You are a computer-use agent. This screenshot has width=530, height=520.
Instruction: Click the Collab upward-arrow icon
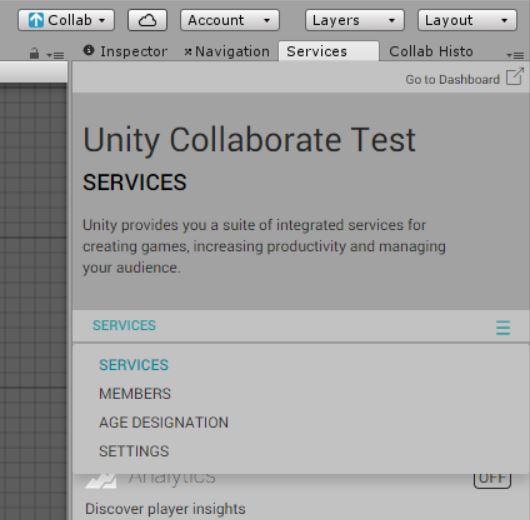point(36,20)
